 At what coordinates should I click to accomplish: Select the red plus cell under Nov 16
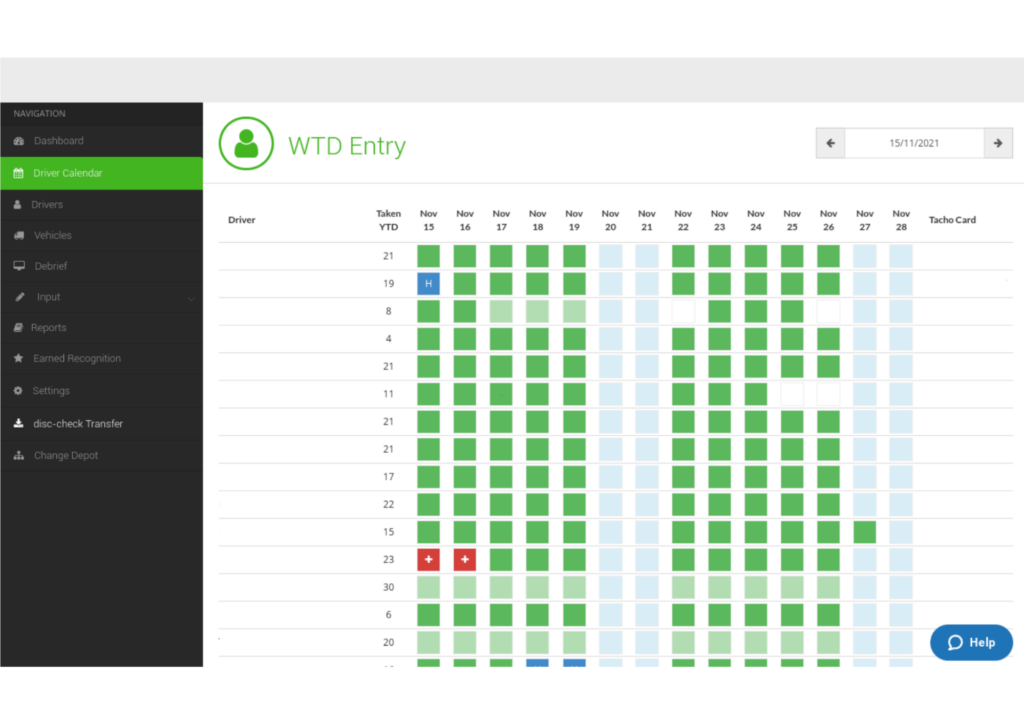464,559
